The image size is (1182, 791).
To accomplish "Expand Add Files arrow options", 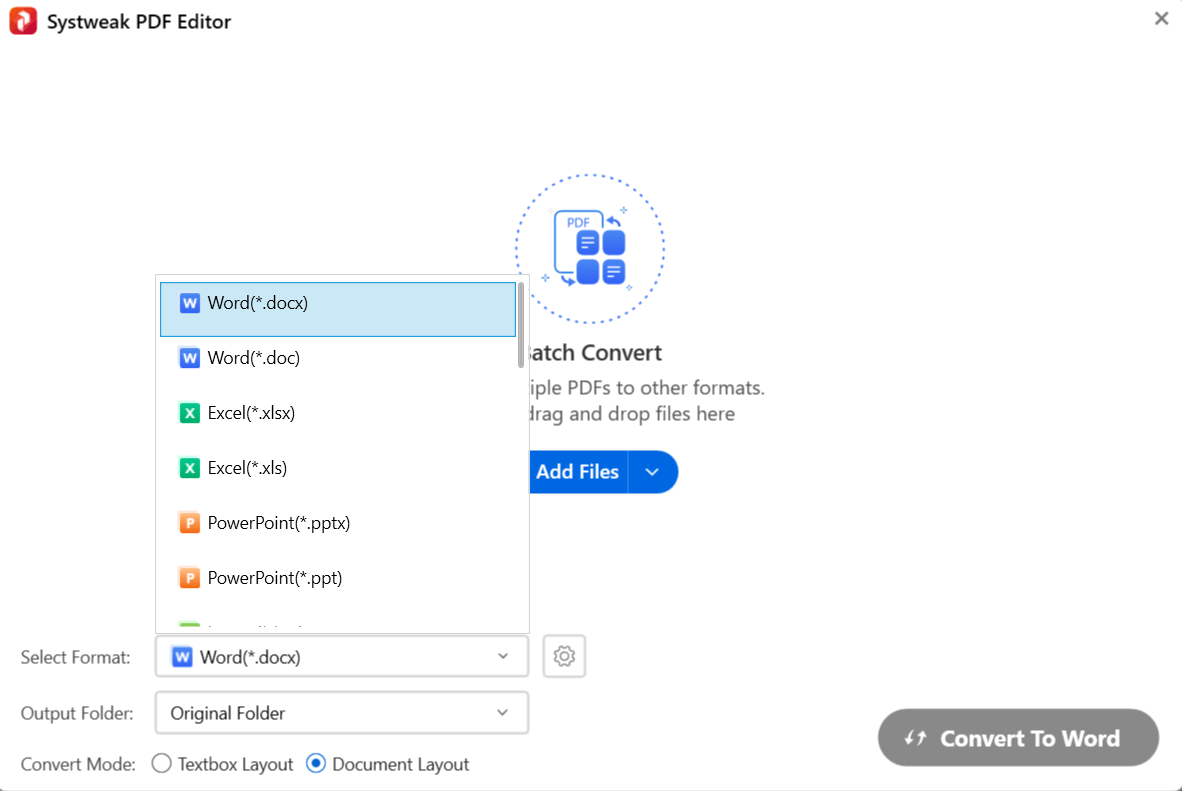I will [x=653, y=472].
